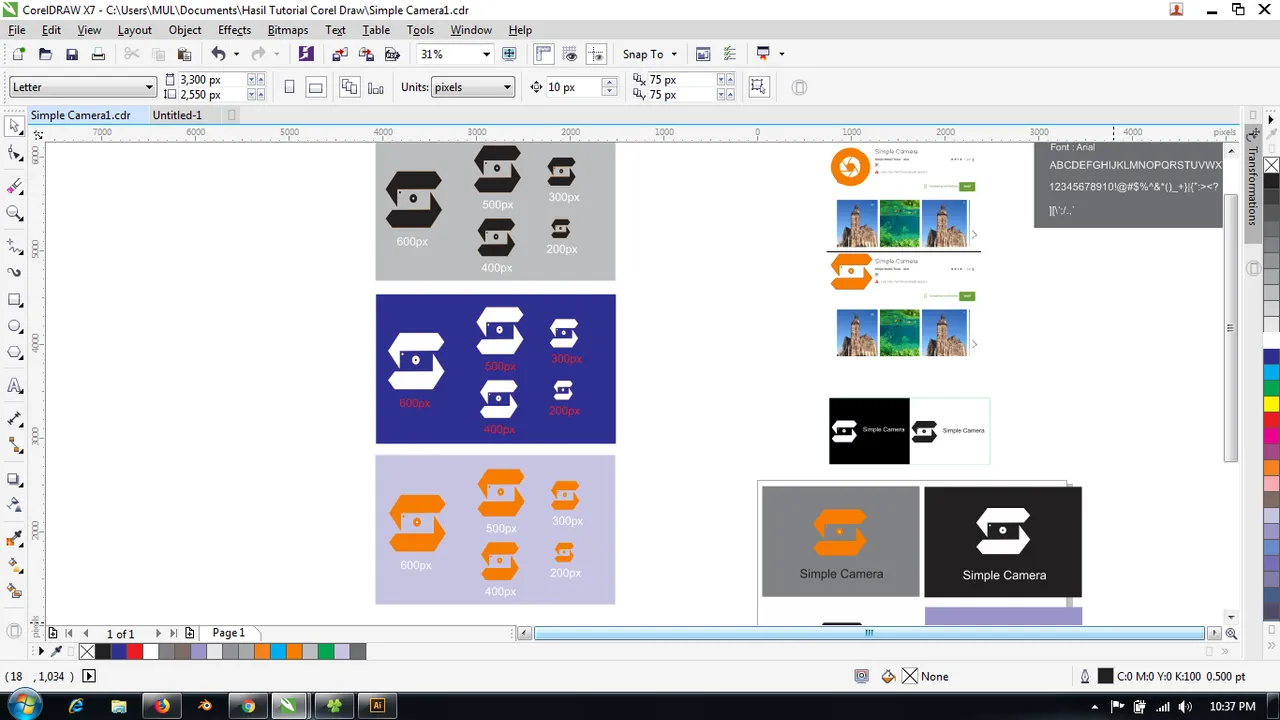The height and width of the screenshot is (720, 1280).
Task: Pick the red document palette swatch
Action: point(134,651)
